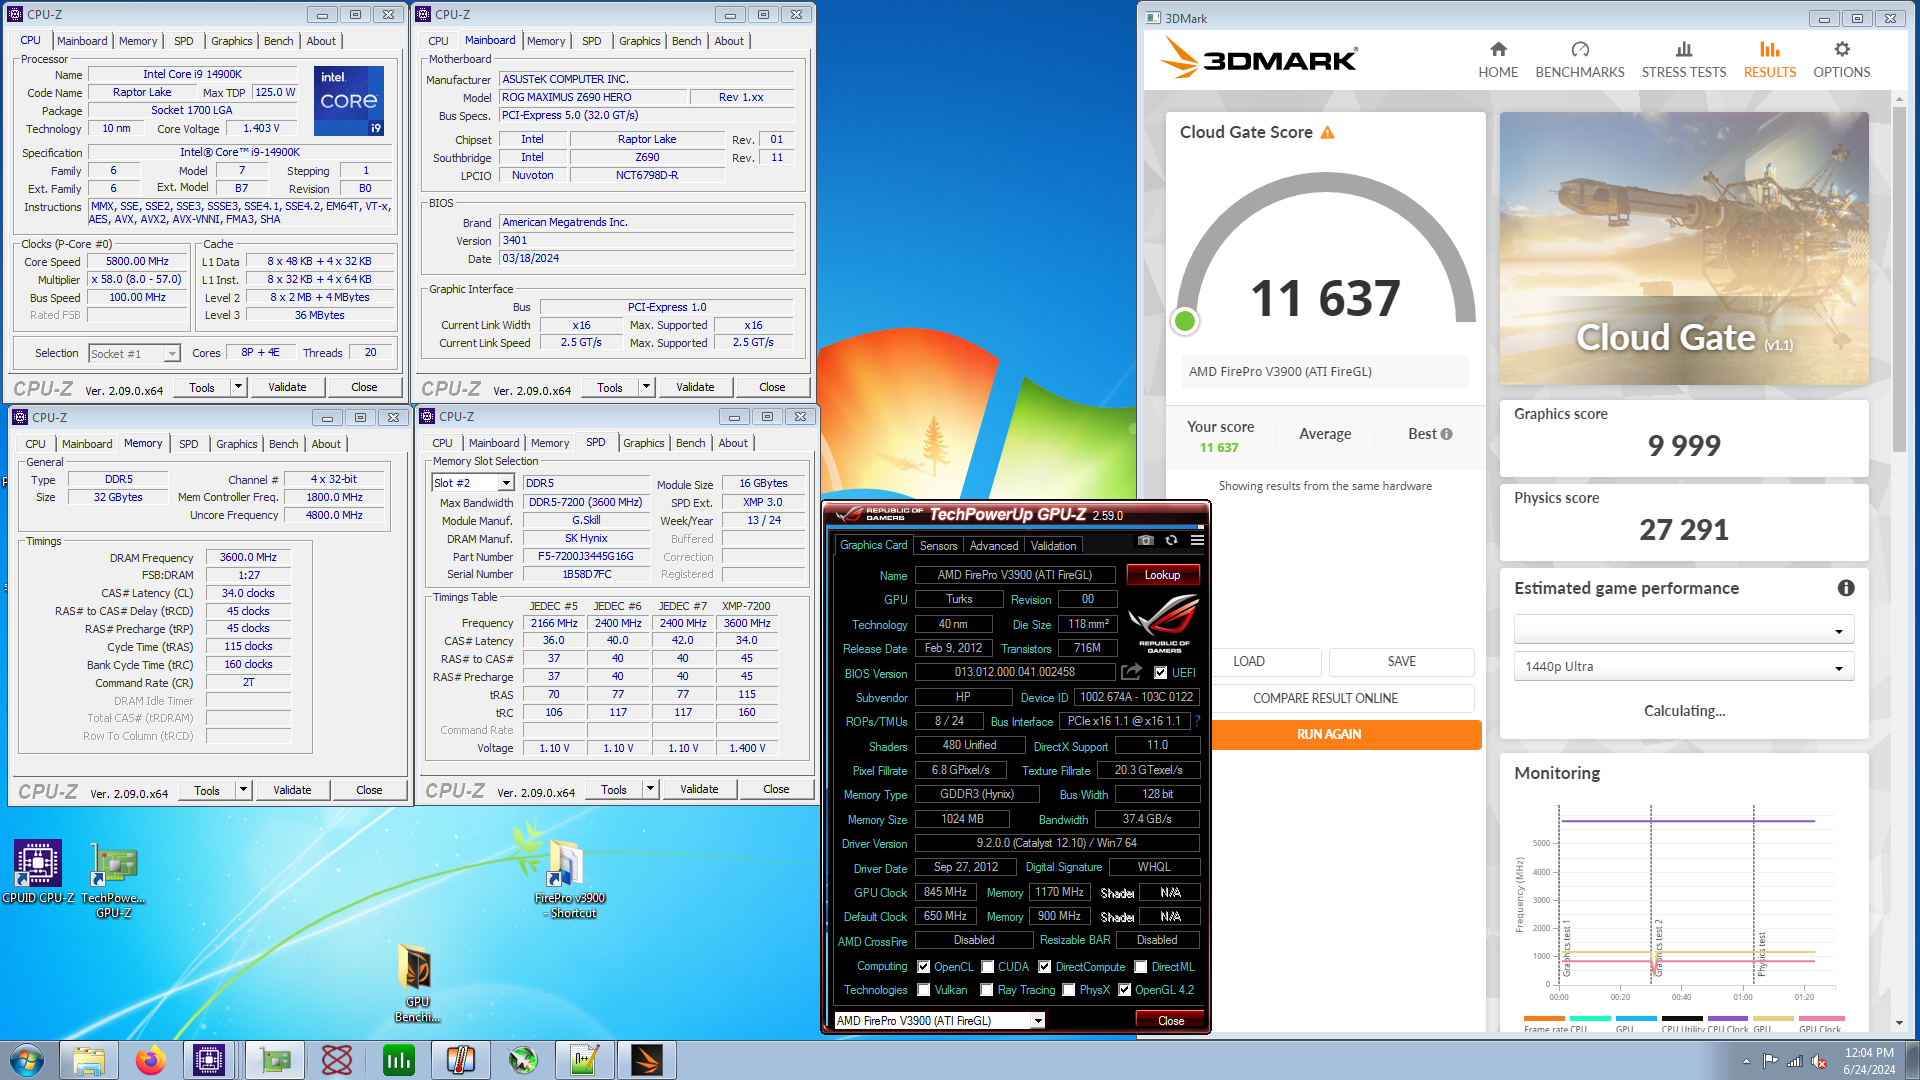The width and height of the screenshot is (1920, 1080).
Task: Toggle UEFI checkbox in GPU-Z
Action: click(1160, 673)
